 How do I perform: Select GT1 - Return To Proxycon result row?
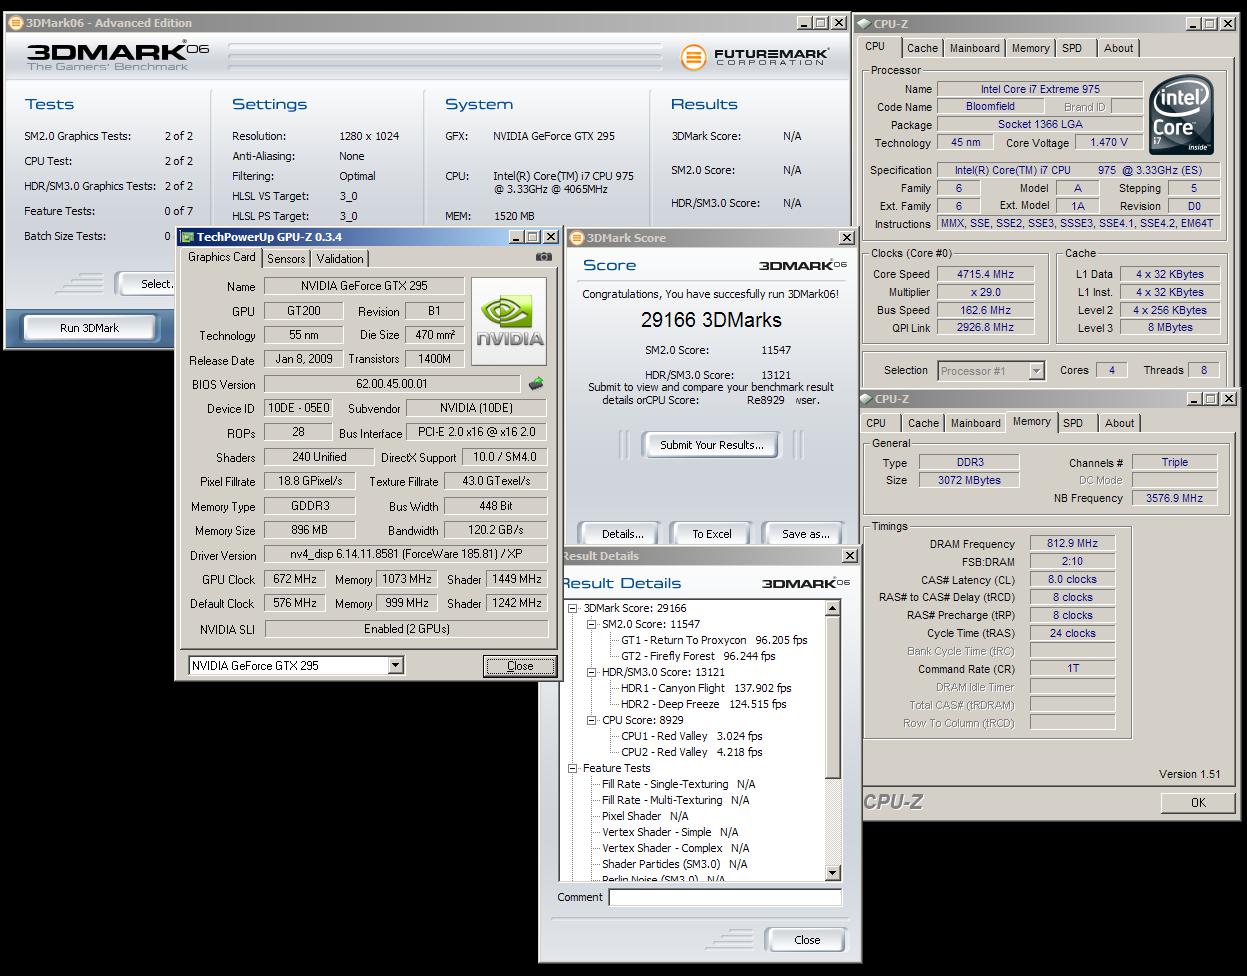tap(714, 640)
